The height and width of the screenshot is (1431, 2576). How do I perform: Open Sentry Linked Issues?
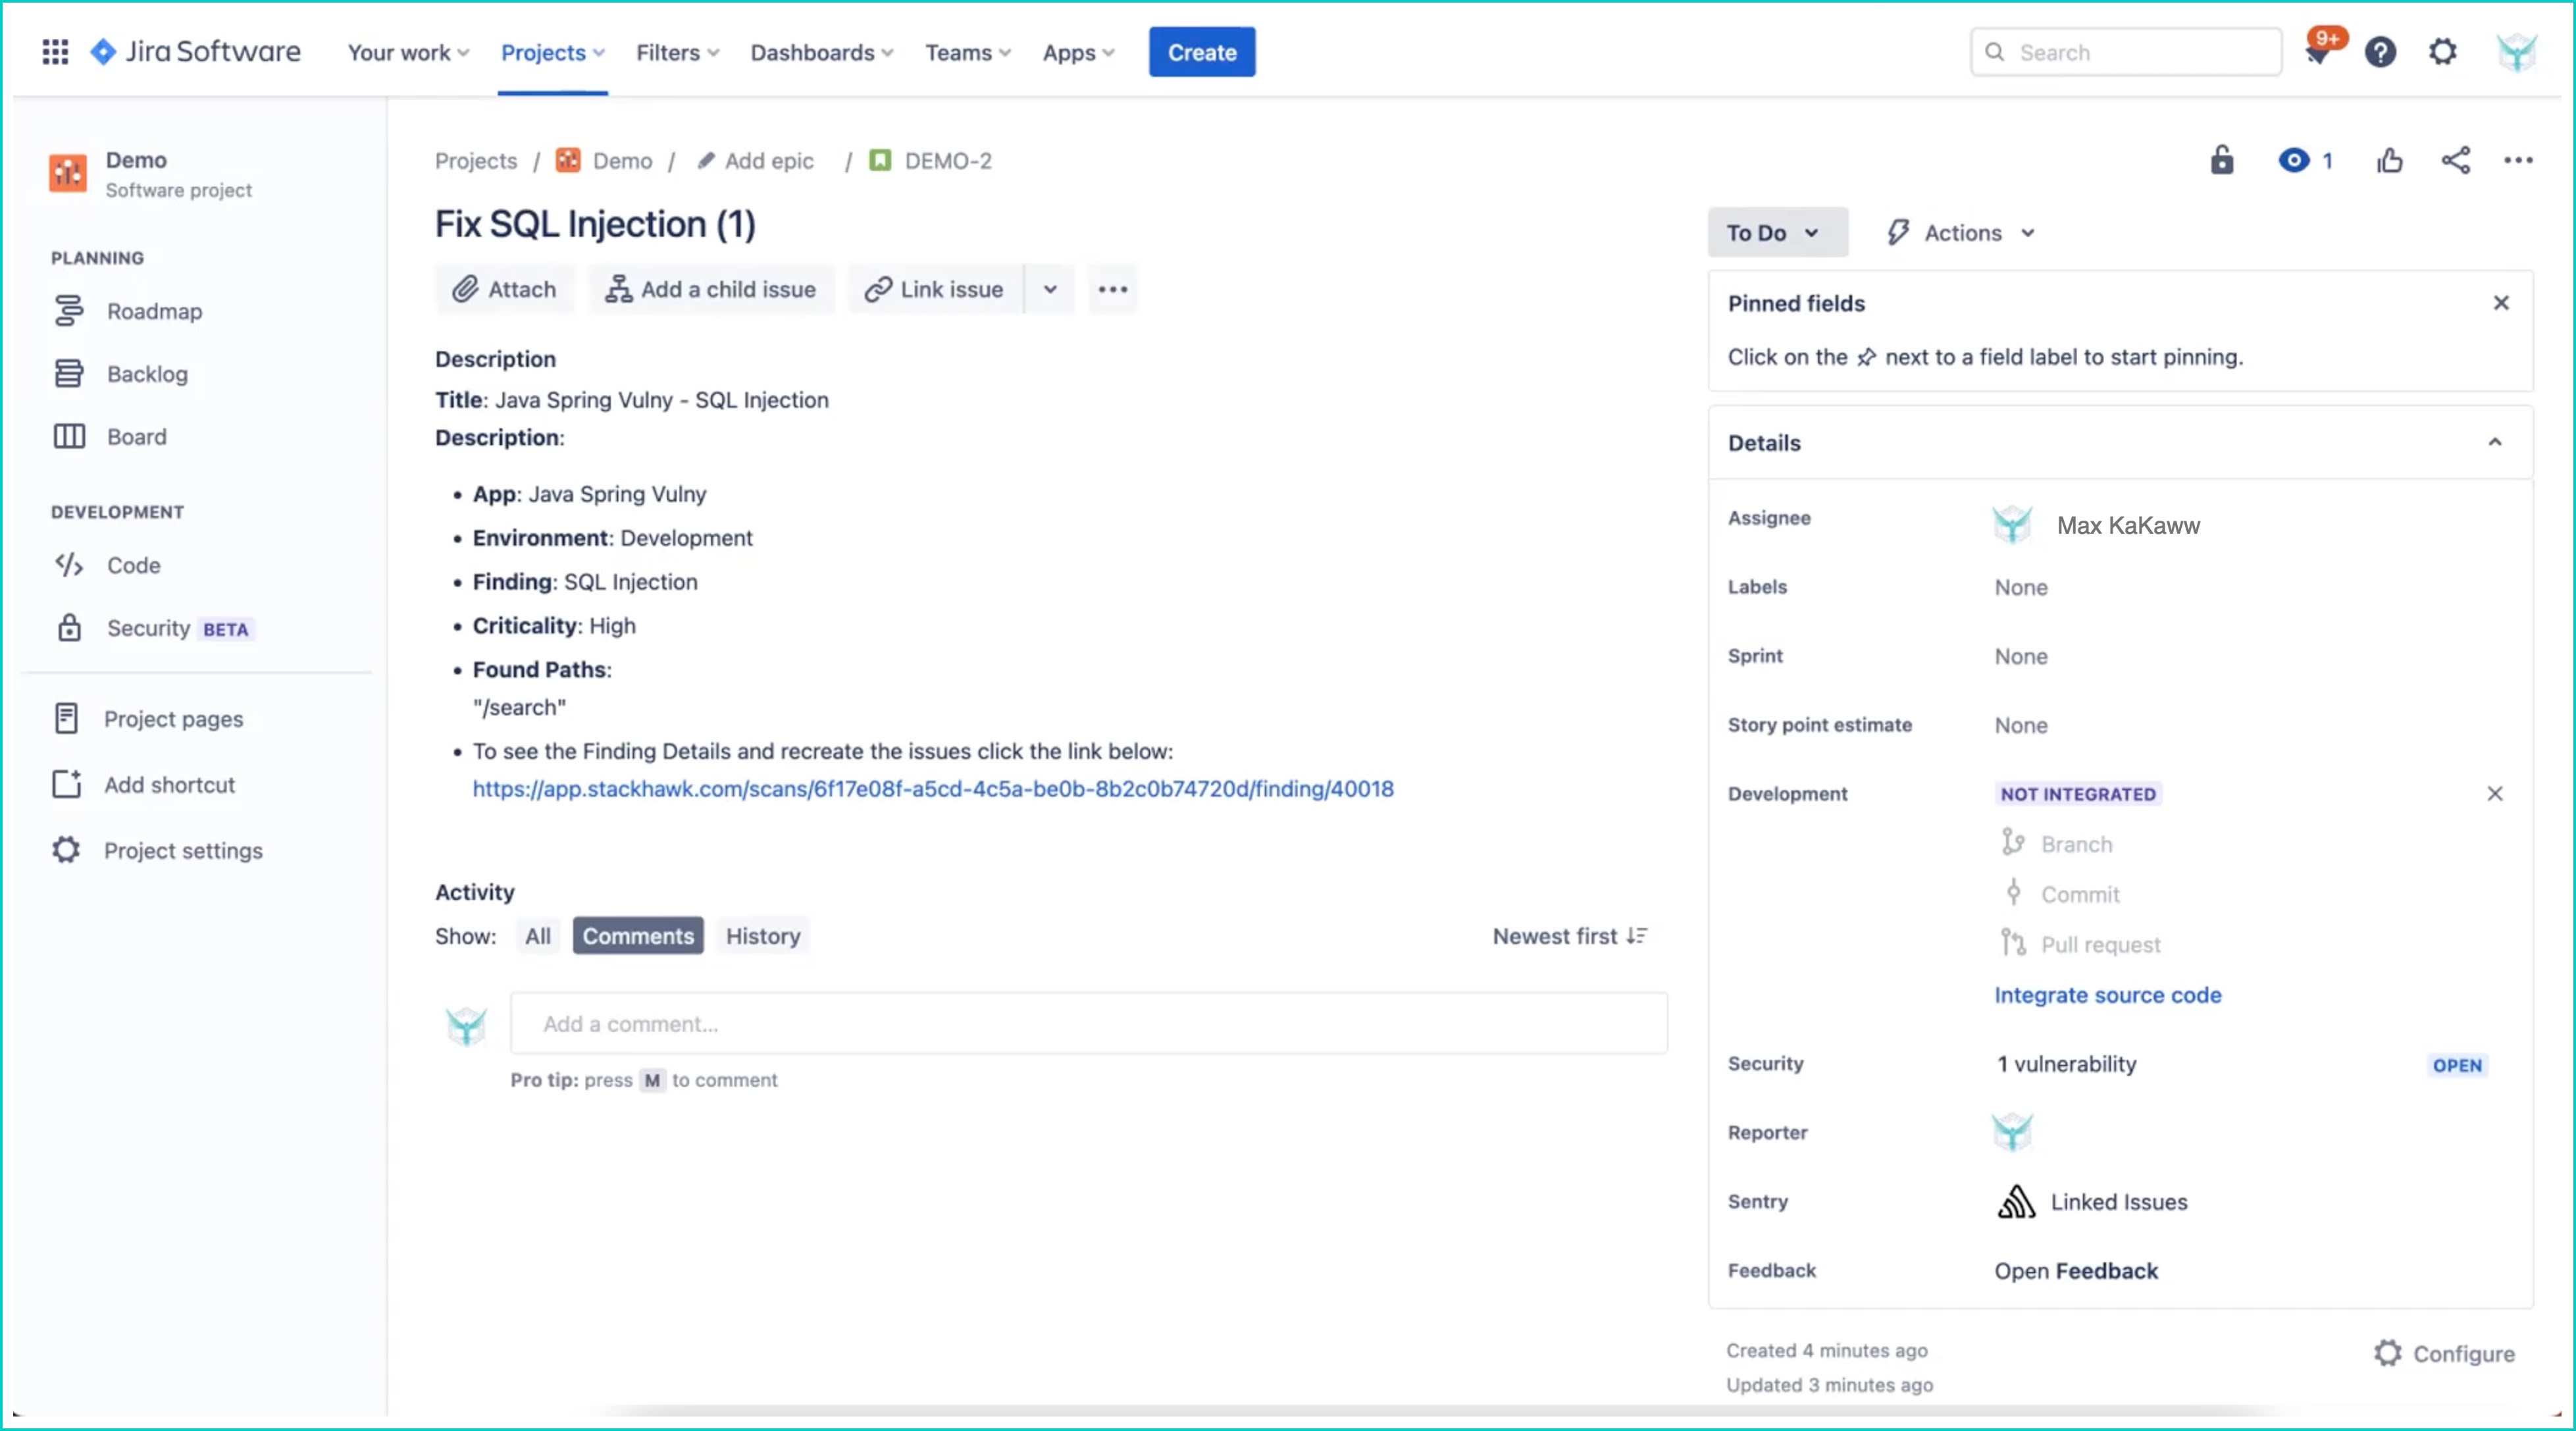[2092, 1202]
